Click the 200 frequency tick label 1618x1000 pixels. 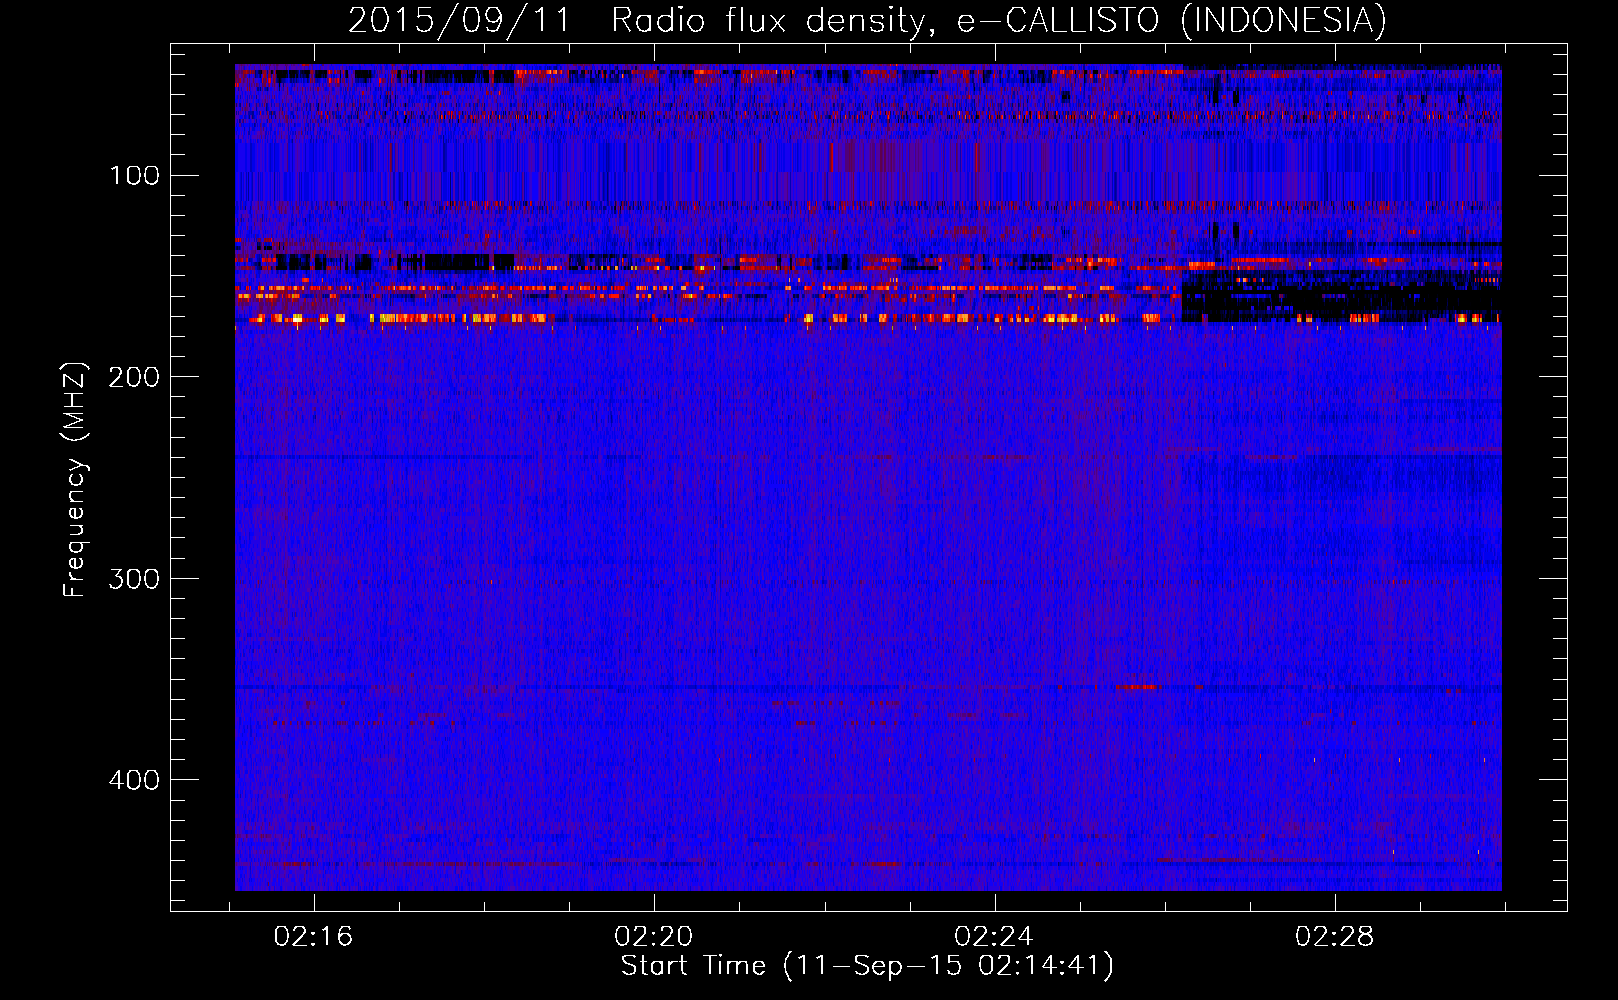pos(132,377)
